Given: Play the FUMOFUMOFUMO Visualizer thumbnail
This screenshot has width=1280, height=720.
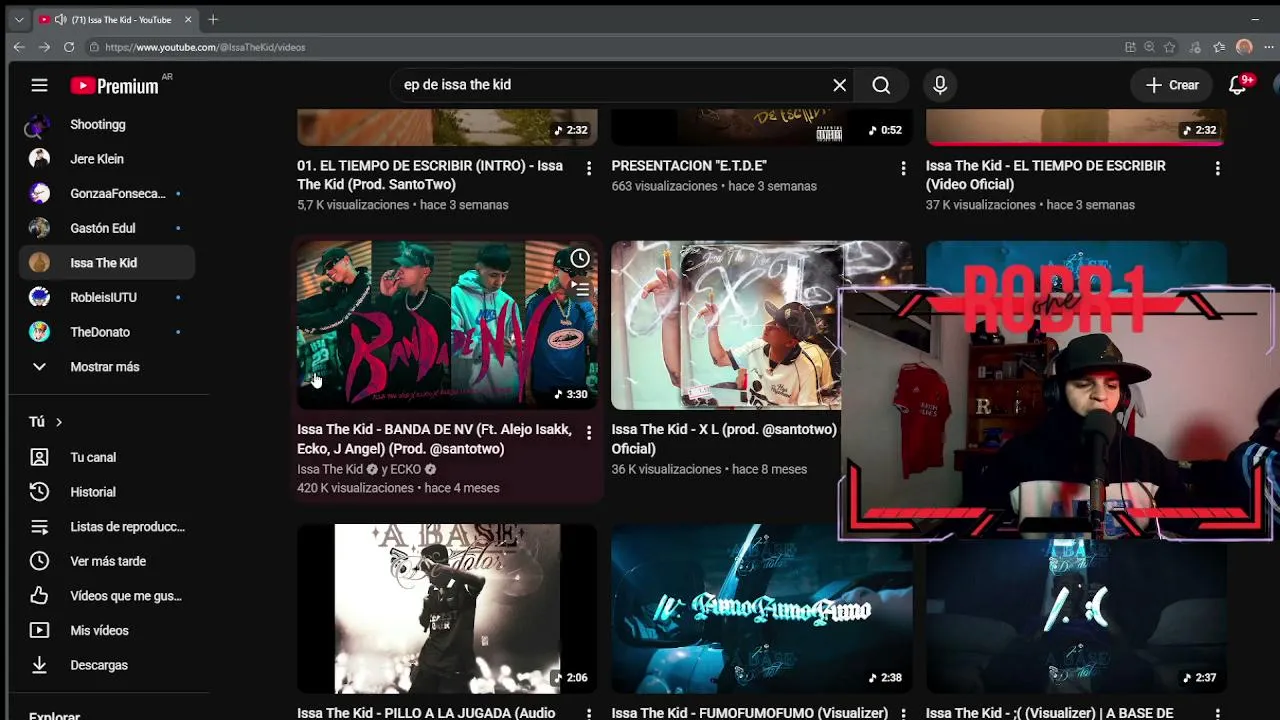Looking at the screenshot, I should coord(761,609).
